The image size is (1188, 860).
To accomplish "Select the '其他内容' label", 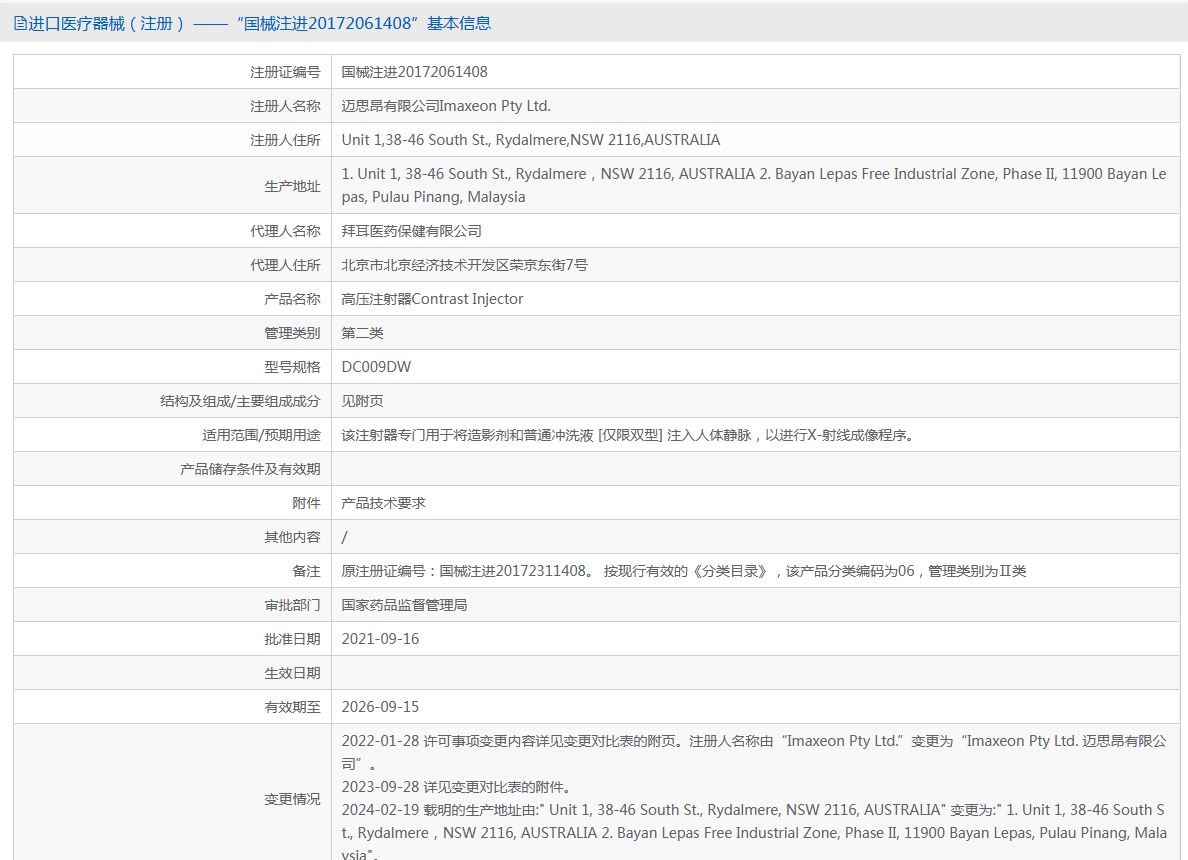I will tap(292, 538).
